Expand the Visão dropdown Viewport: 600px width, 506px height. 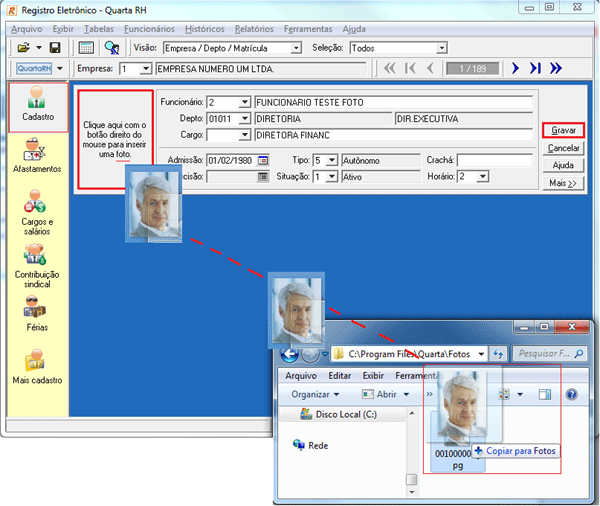[296, 48]
